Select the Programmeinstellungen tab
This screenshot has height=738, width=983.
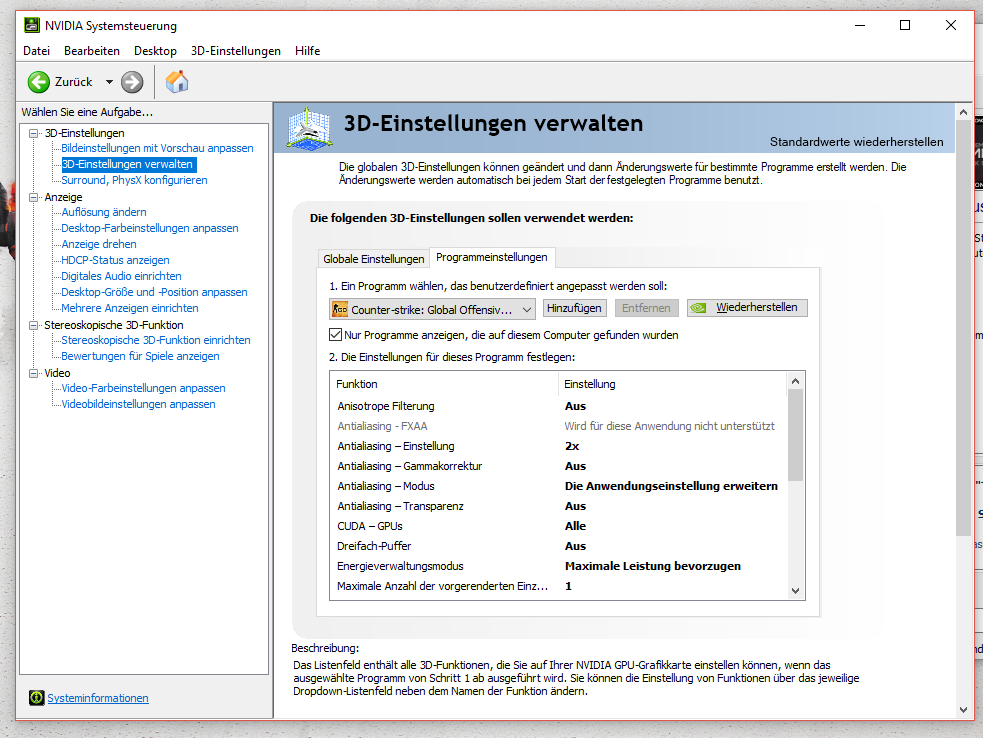492,257
